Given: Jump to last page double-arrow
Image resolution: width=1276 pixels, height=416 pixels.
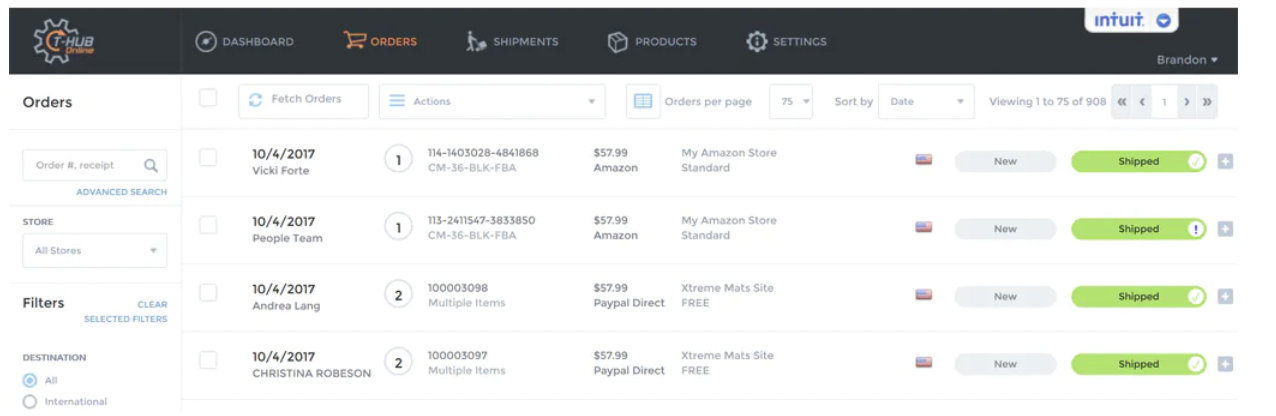Looking at the screenshot, I should (x=1207, y=102).
